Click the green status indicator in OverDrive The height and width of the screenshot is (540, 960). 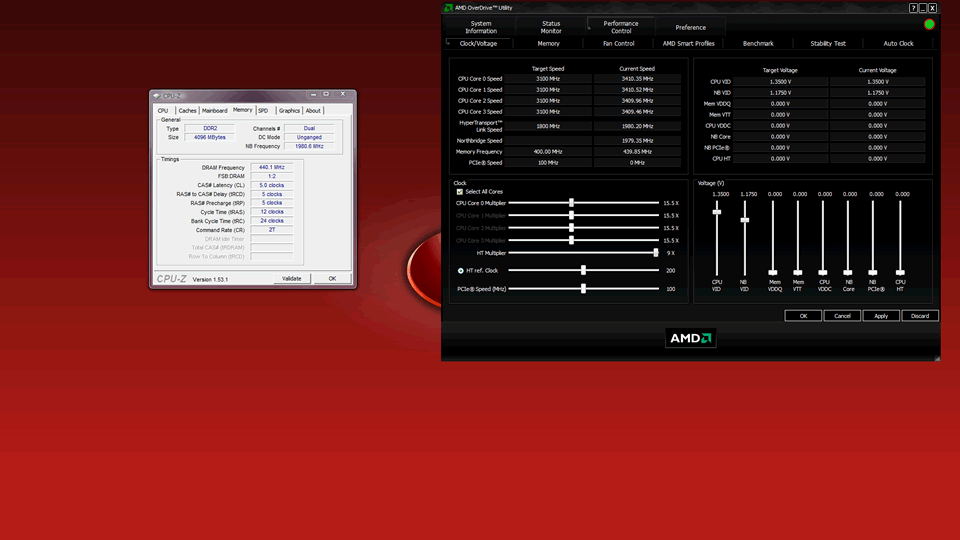click(929, 24)
